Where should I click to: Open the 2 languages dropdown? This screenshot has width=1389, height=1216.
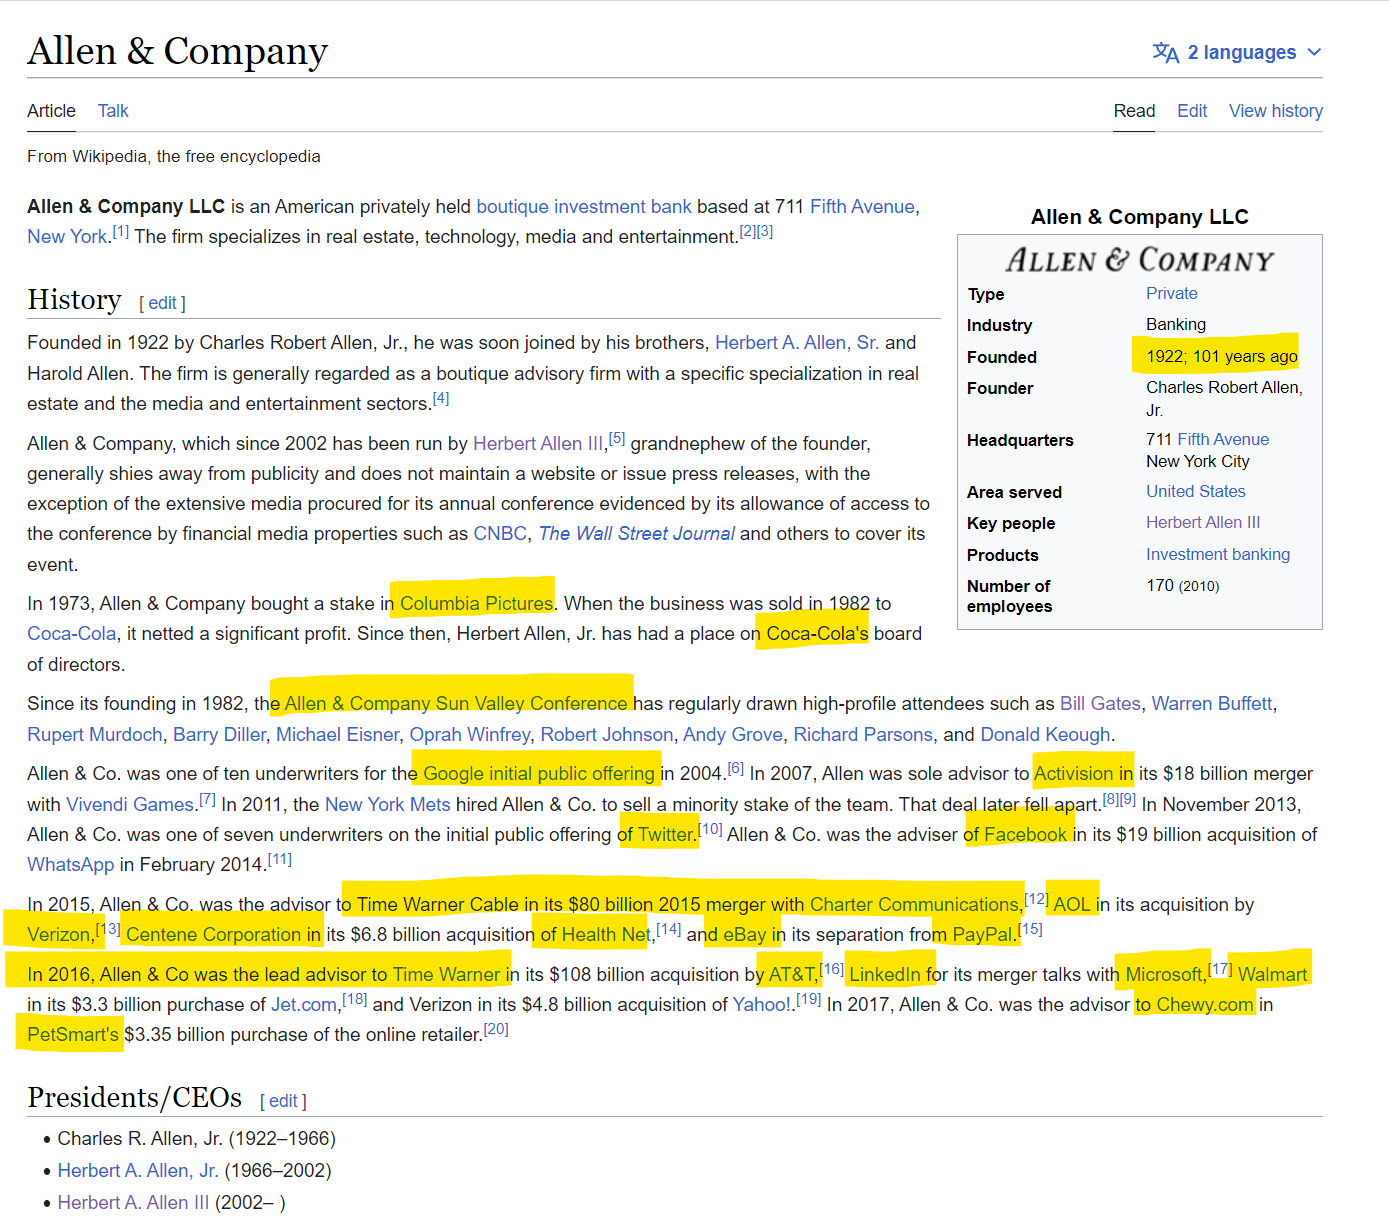(1238, 52)
